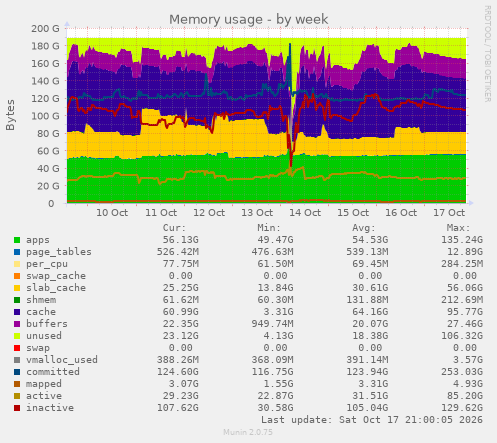The width and height of the screenshot is (497, 443).
Task: Click the 'Bytes' y-axis label
Action: 10,115
